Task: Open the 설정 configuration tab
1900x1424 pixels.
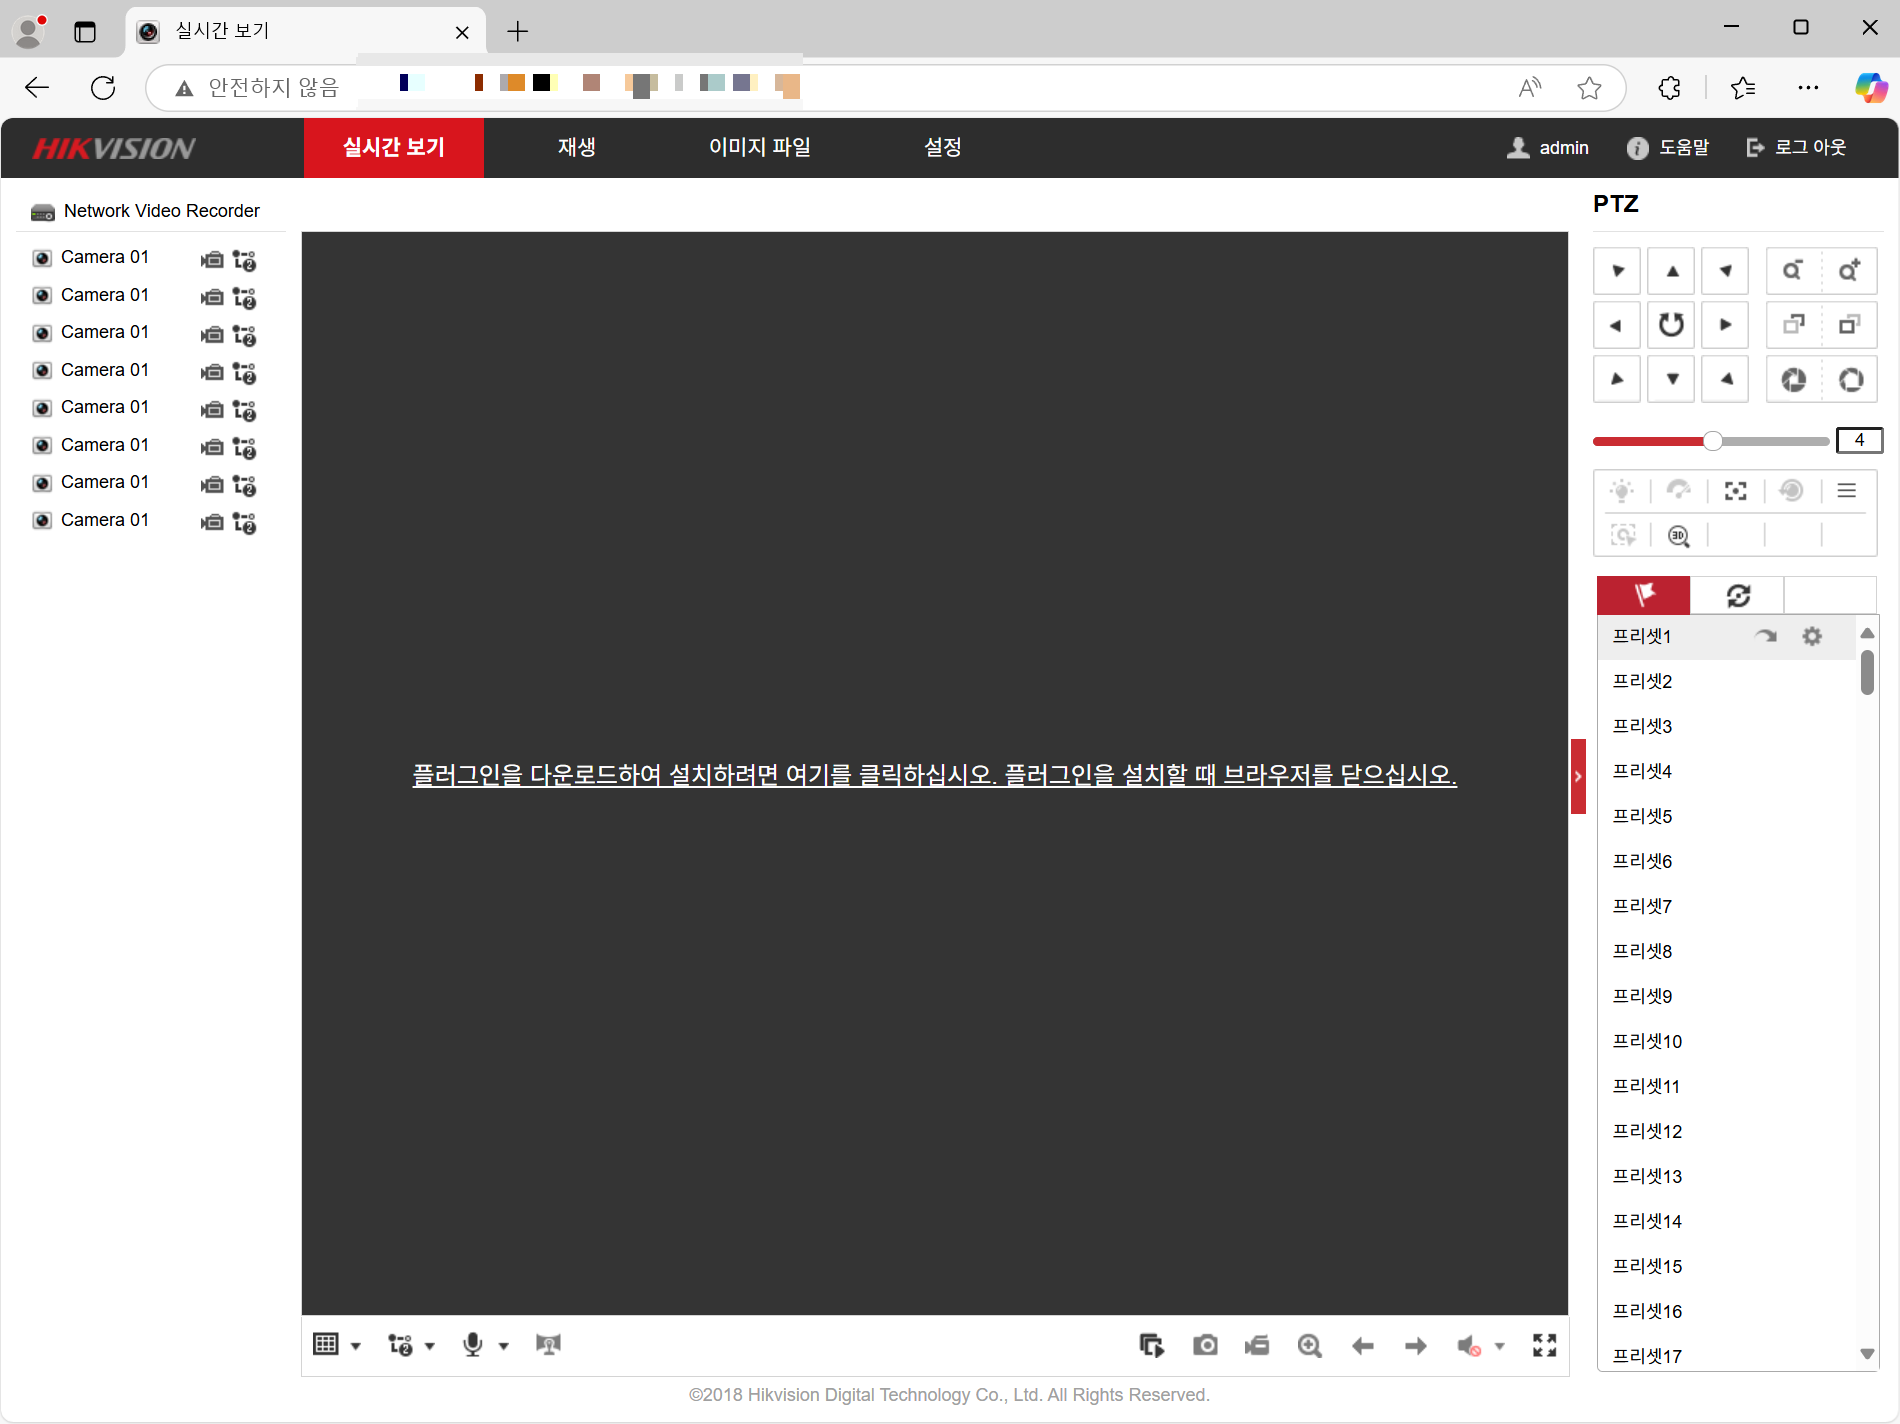Action: [943, 148]
